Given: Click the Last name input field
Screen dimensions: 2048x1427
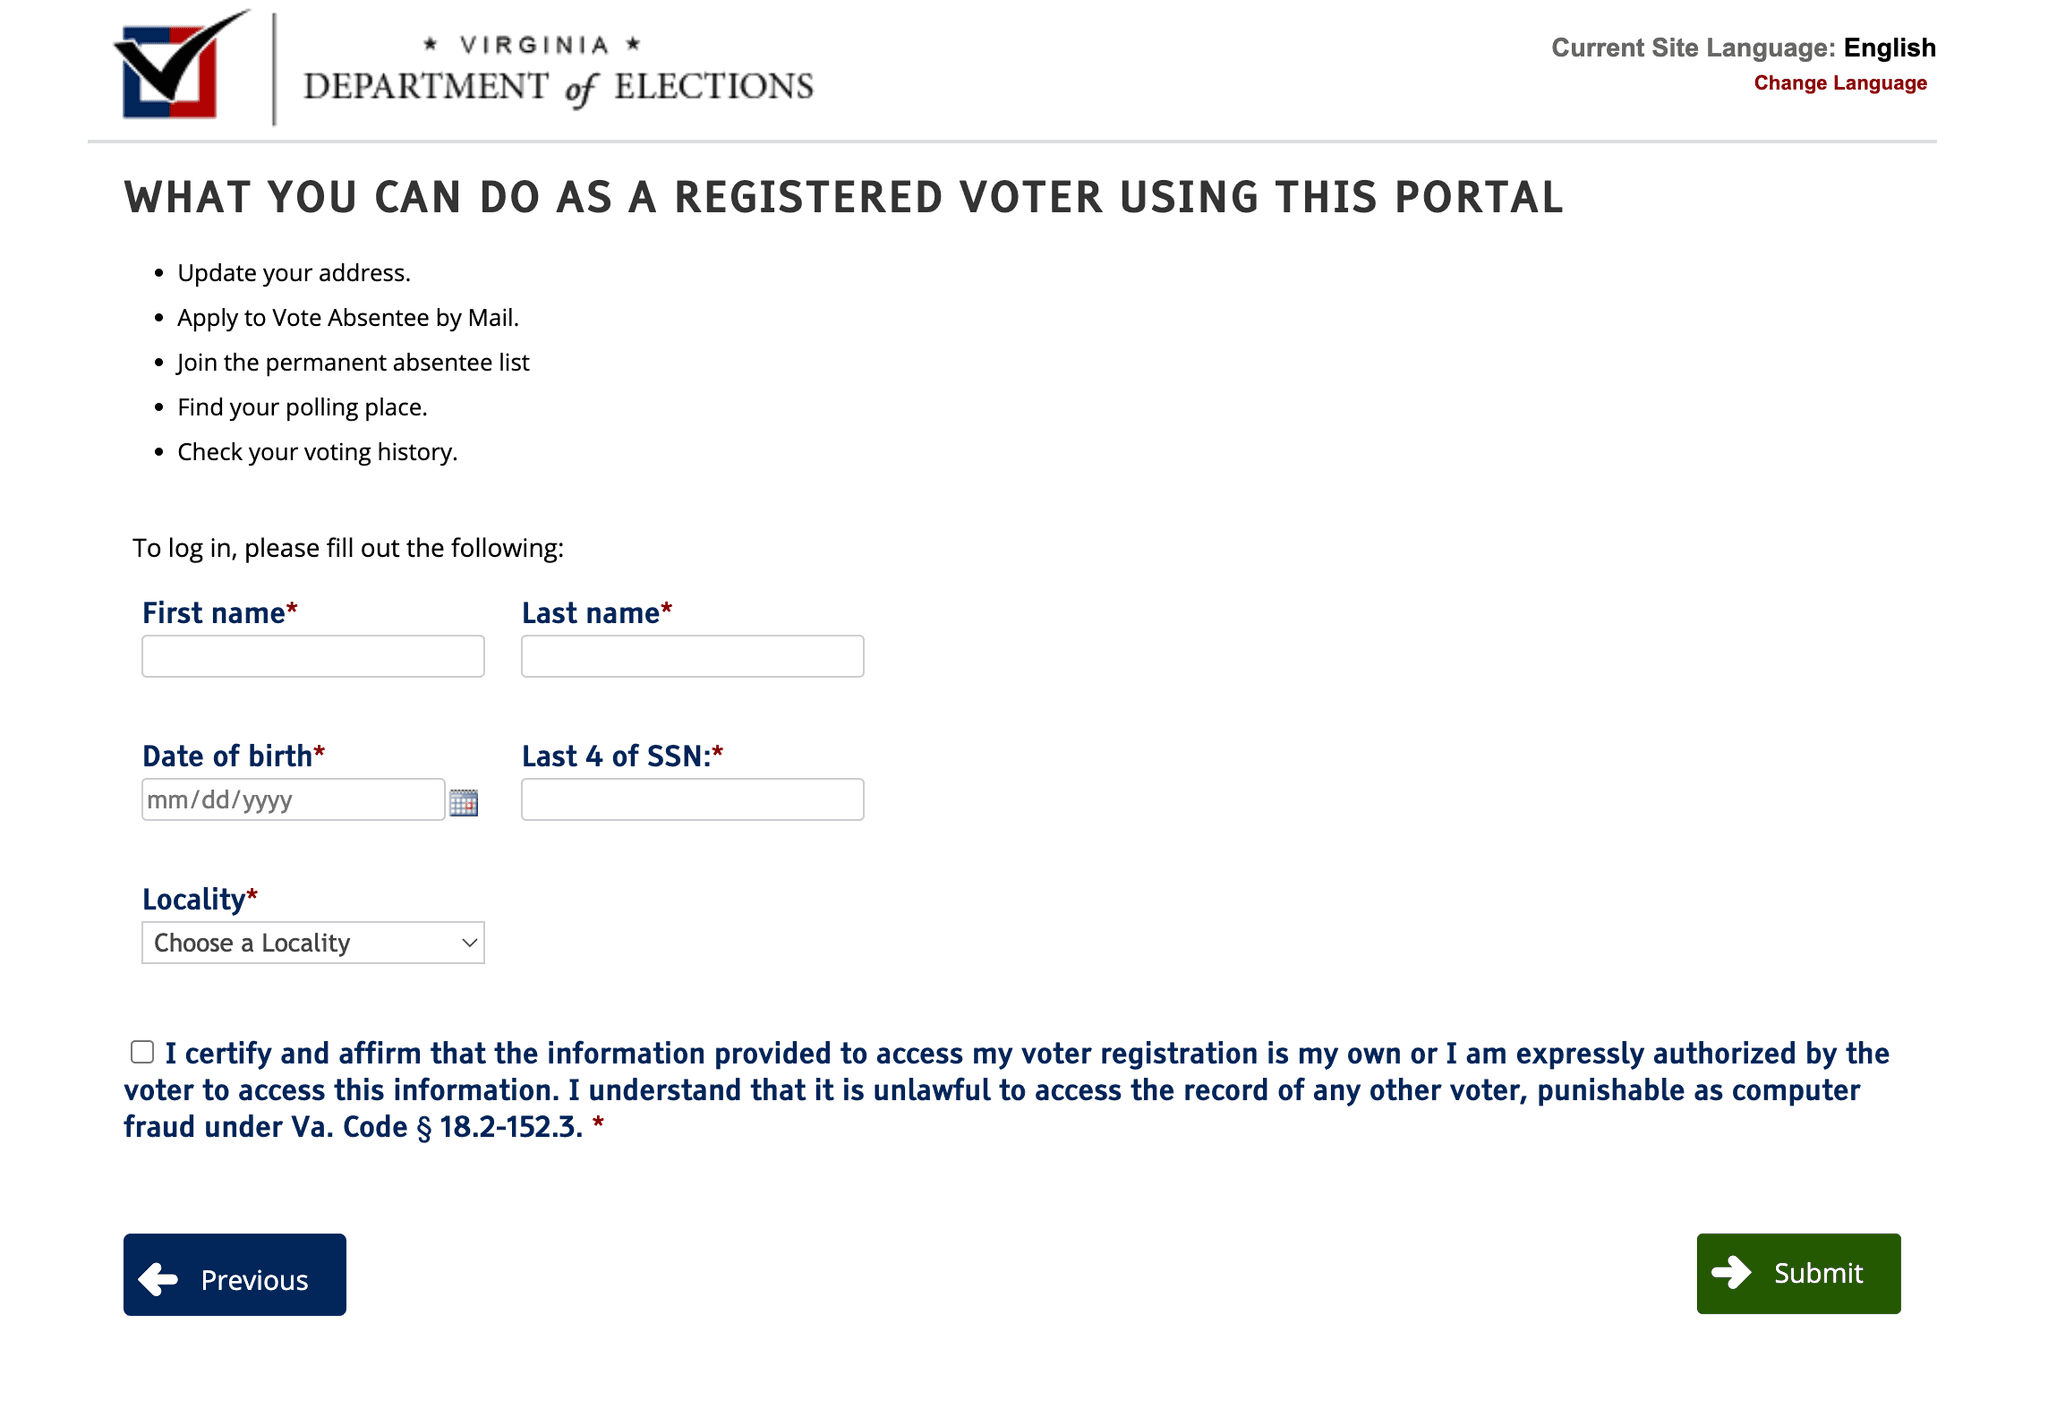Looking at the screenshot, I should [x=692, y=656].
